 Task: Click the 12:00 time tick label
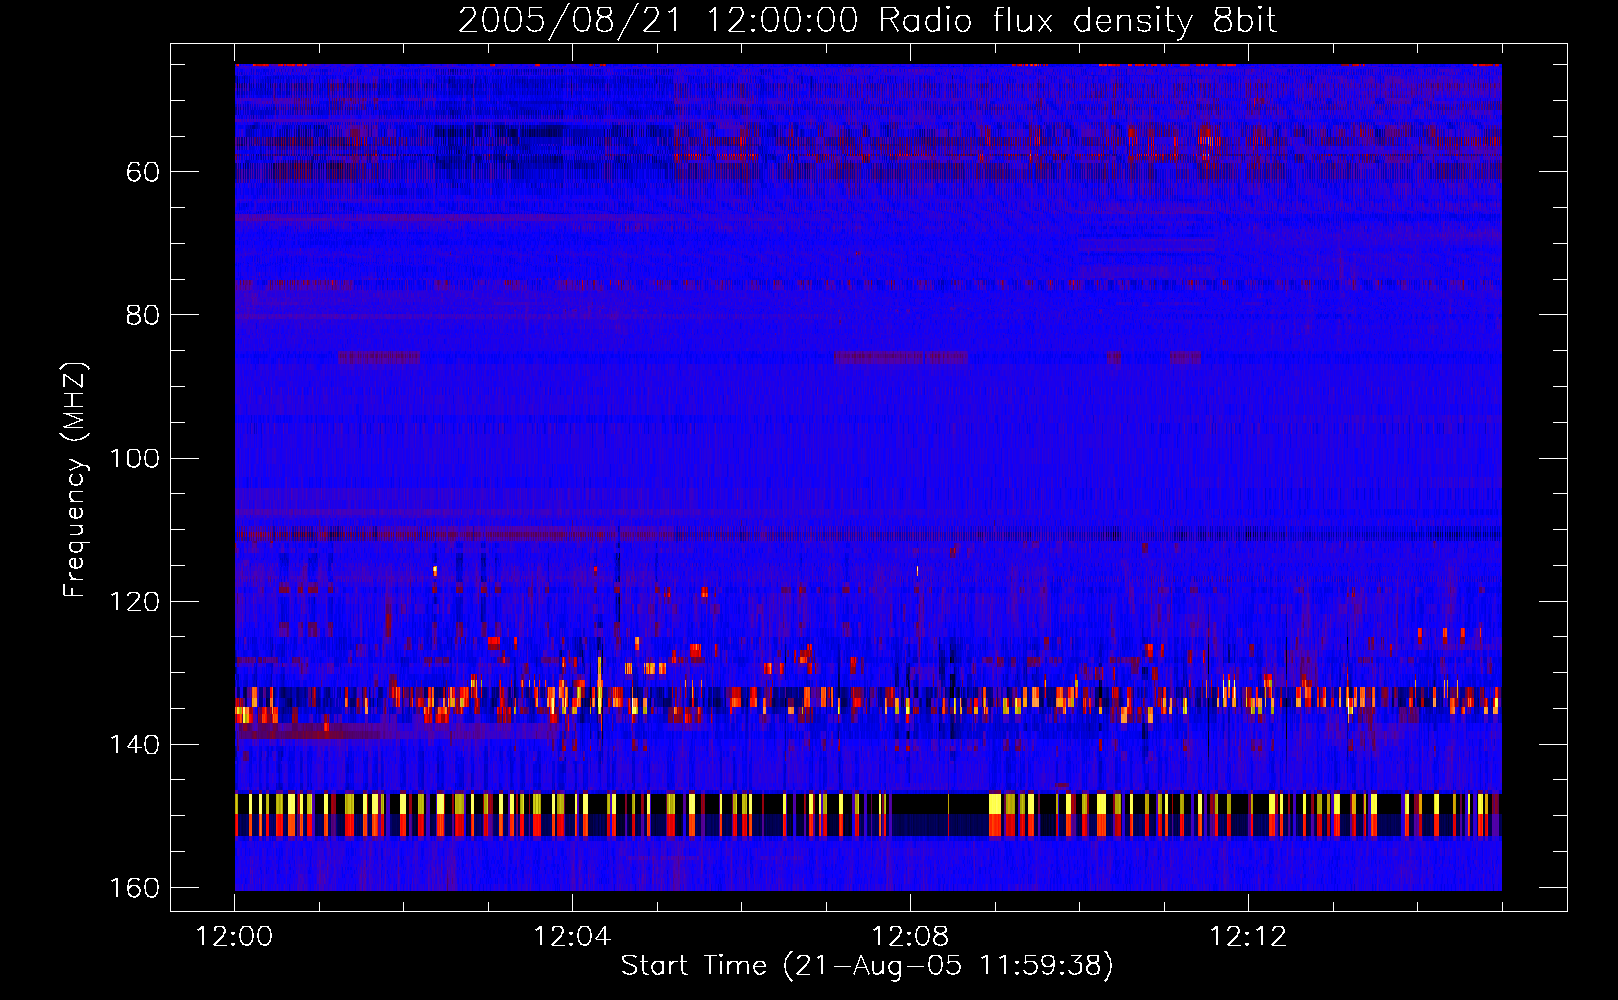coord(234,937)
